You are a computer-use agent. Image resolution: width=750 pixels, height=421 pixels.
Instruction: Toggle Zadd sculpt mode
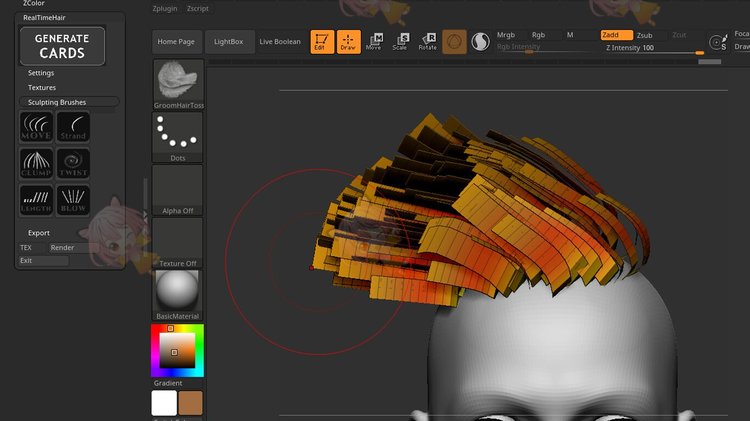(x=617, y=35)
